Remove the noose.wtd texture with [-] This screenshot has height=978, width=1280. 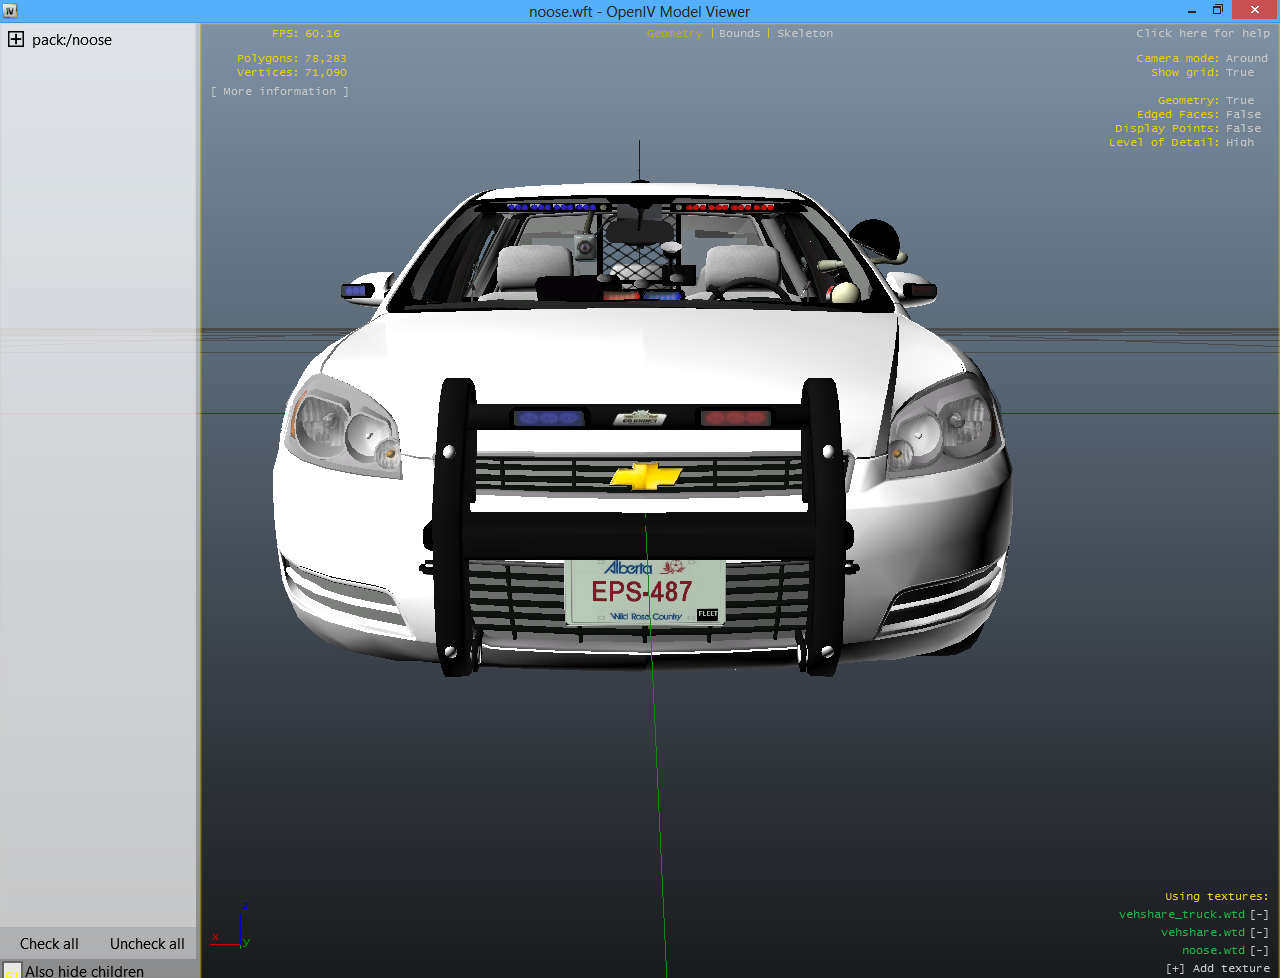pyautogui.click(x=1259, y=950)
